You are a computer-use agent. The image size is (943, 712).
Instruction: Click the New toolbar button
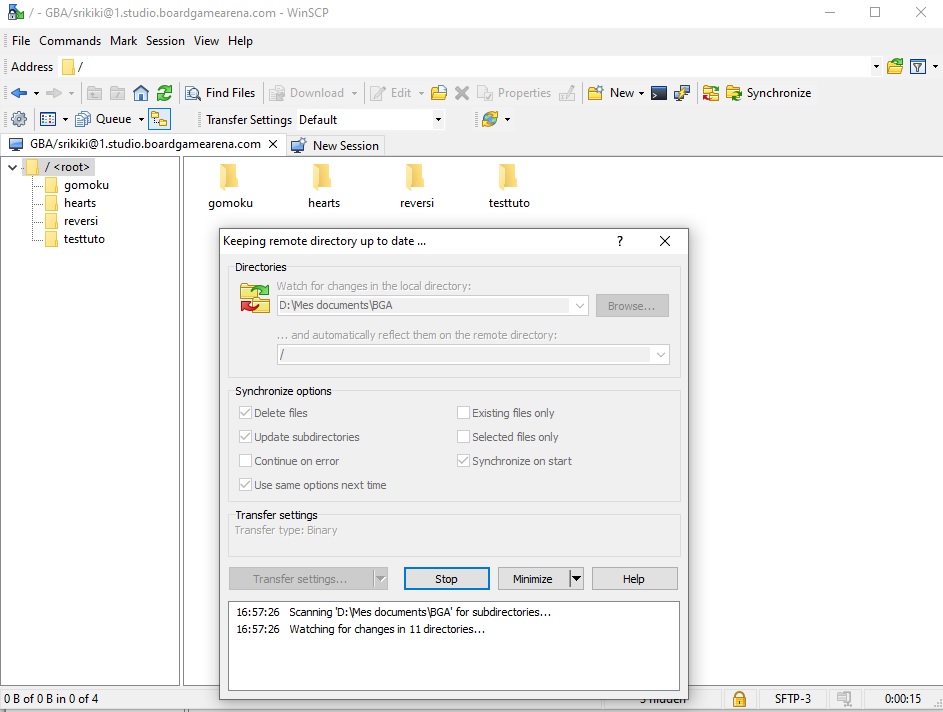(611, 93)
